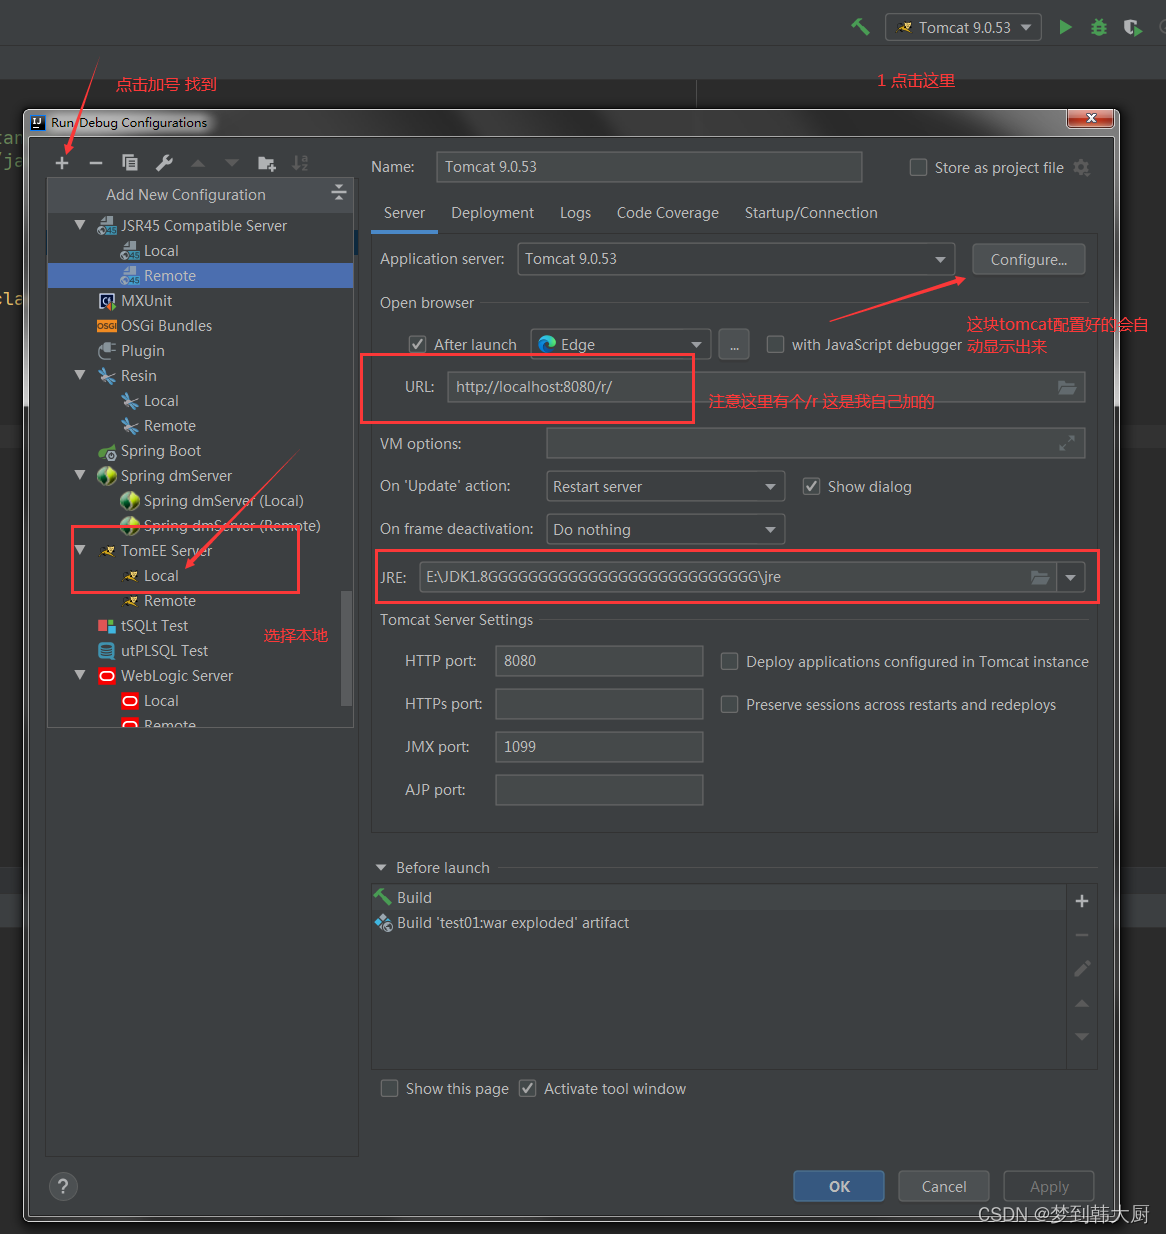Image resolution: width=1166 pixels, height=1234 pixels.
Task: Select the tSQLt Test configuration type
Action: click(x=154, y=626)
